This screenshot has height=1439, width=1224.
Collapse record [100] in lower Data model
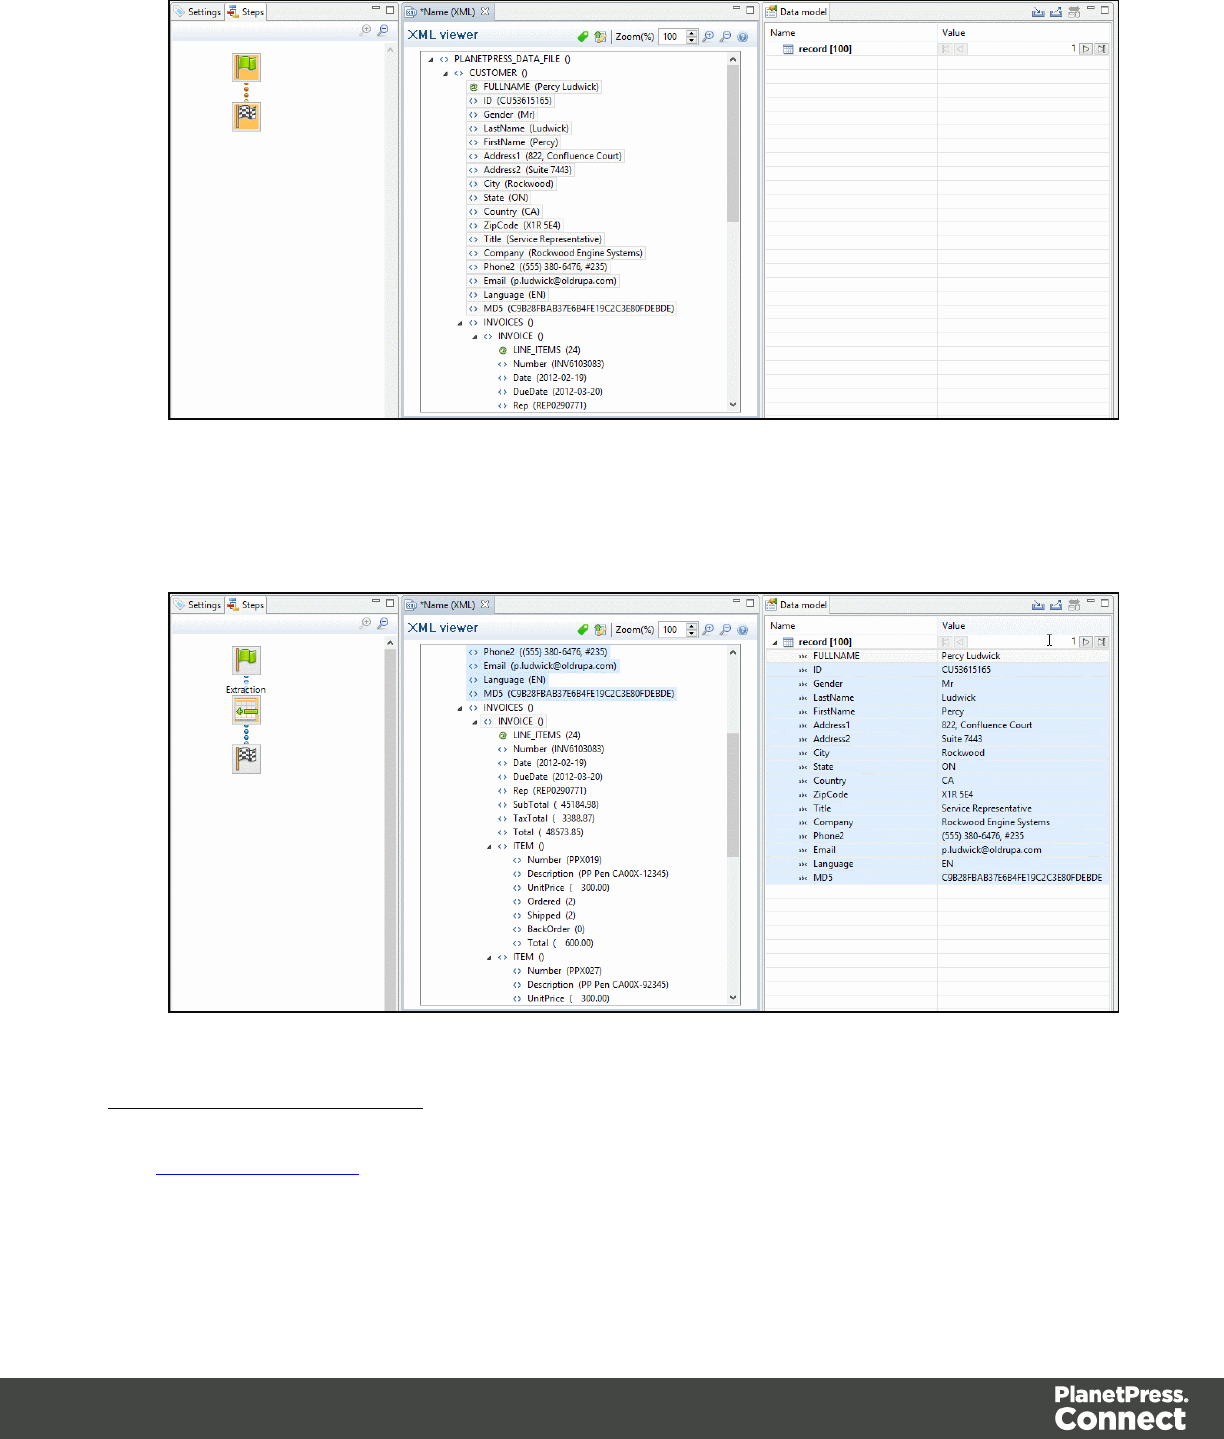tap(774, 643)
